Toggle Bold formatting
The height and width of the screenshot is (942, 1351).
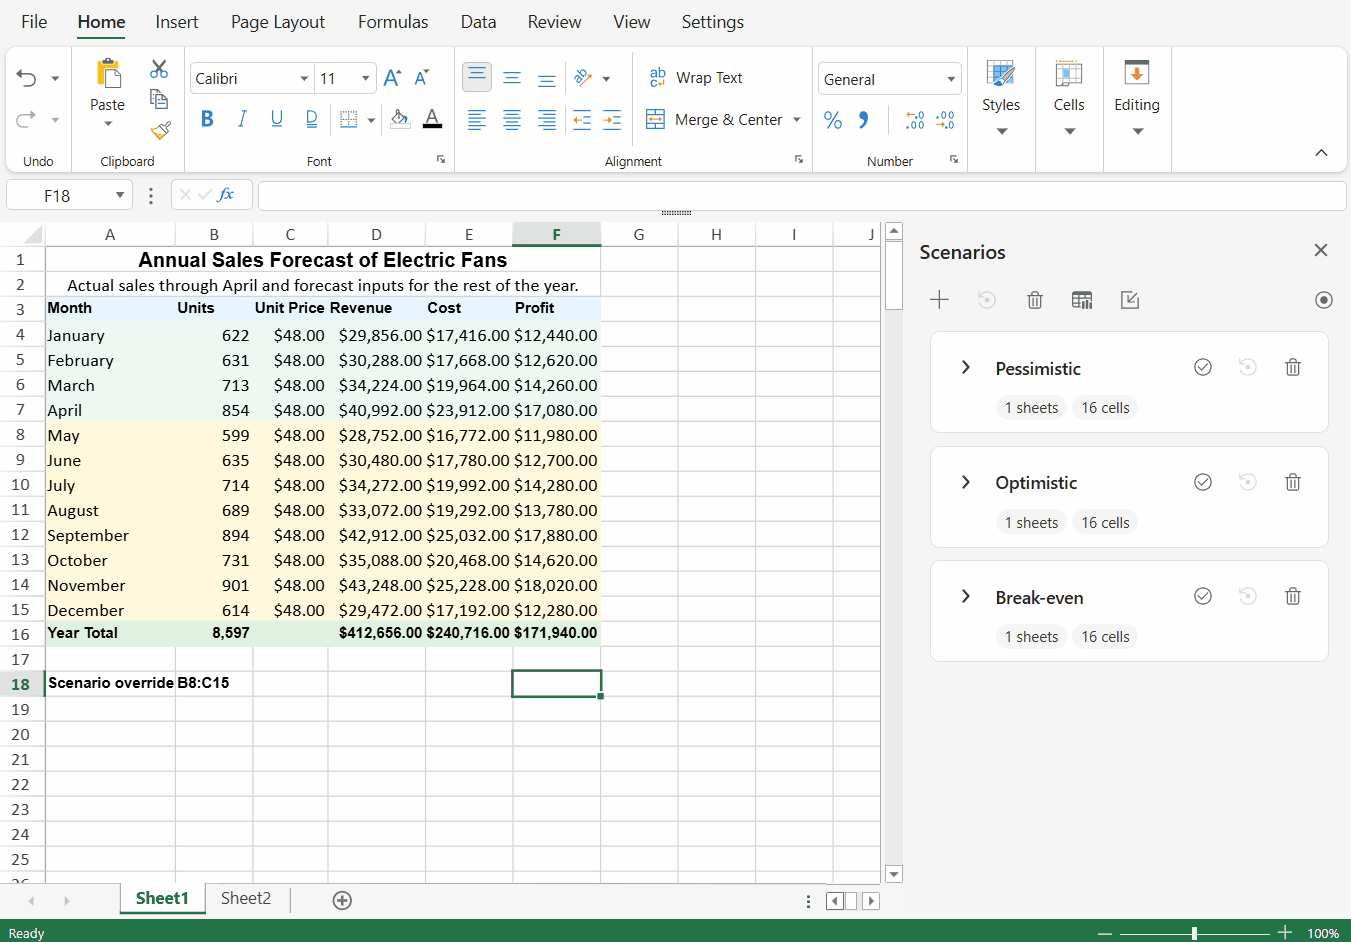[x=207, y=119]
